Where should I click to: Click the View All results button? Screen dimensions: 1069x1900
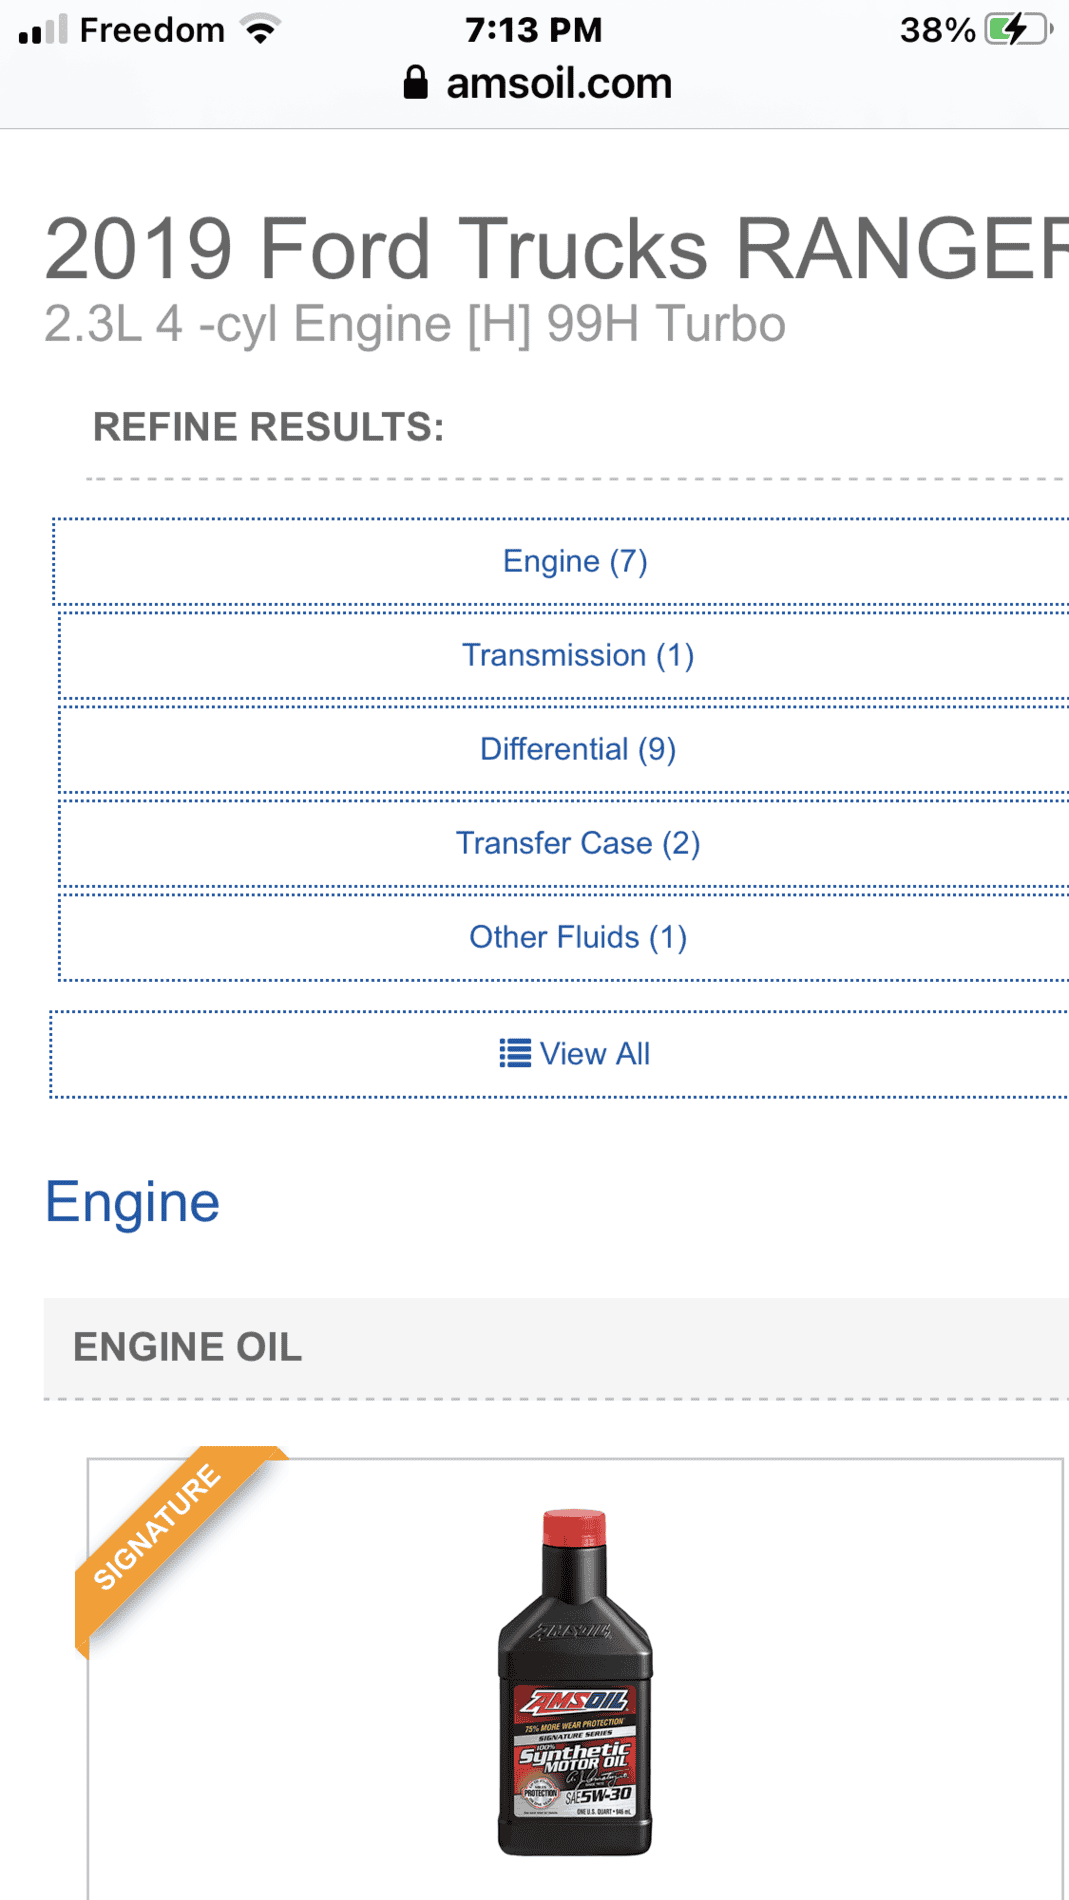(559, 1054)
